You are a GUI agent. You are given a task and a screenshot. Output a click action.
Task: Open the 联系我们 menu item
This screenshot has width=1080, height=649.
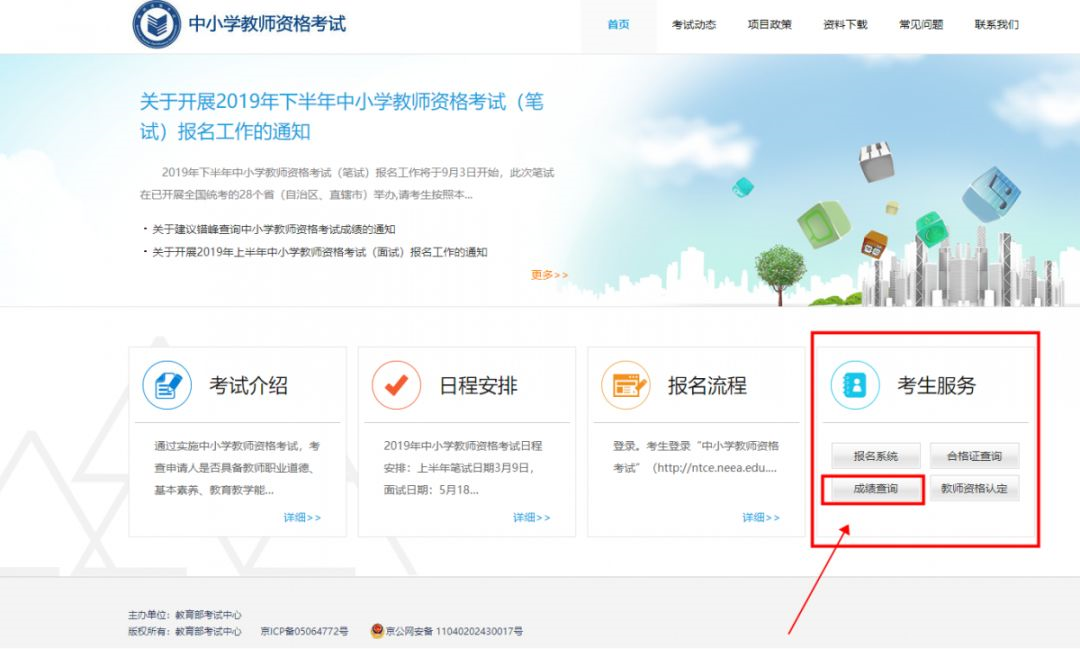tap(997, 24)
